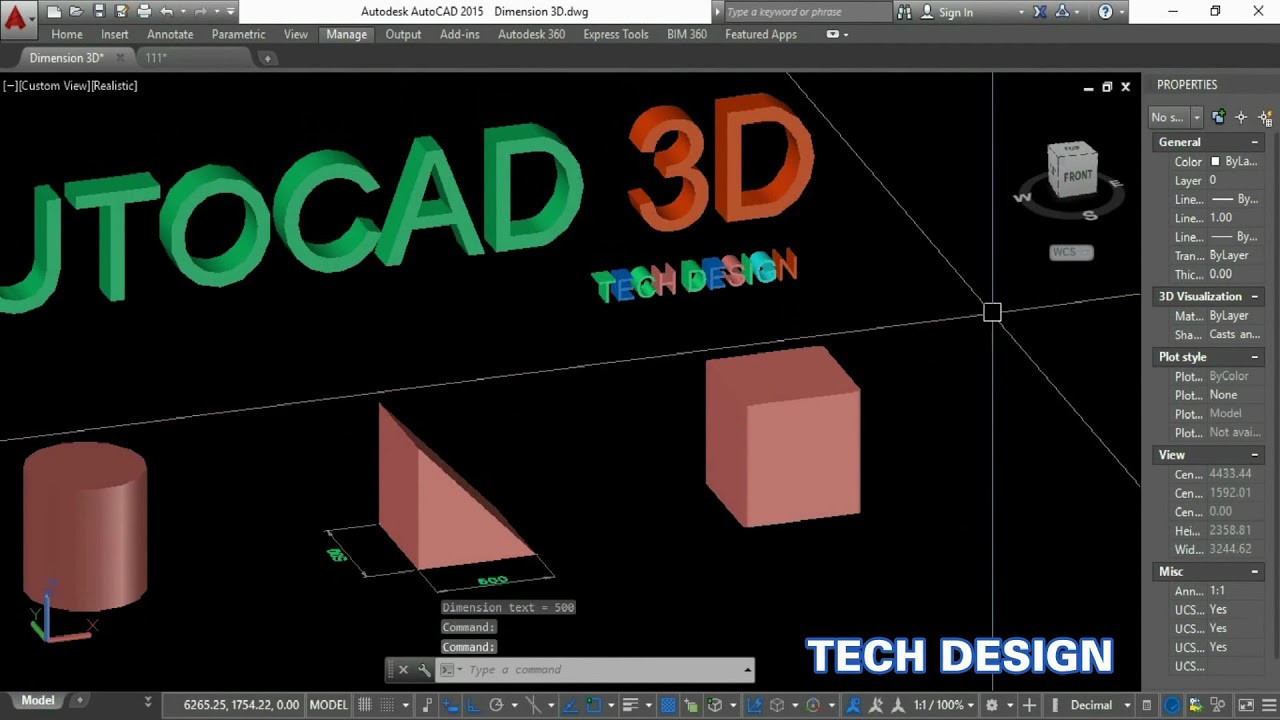Collapse the 3D Visualization section
The image size is (1280, 720).
pos(1255,297)
